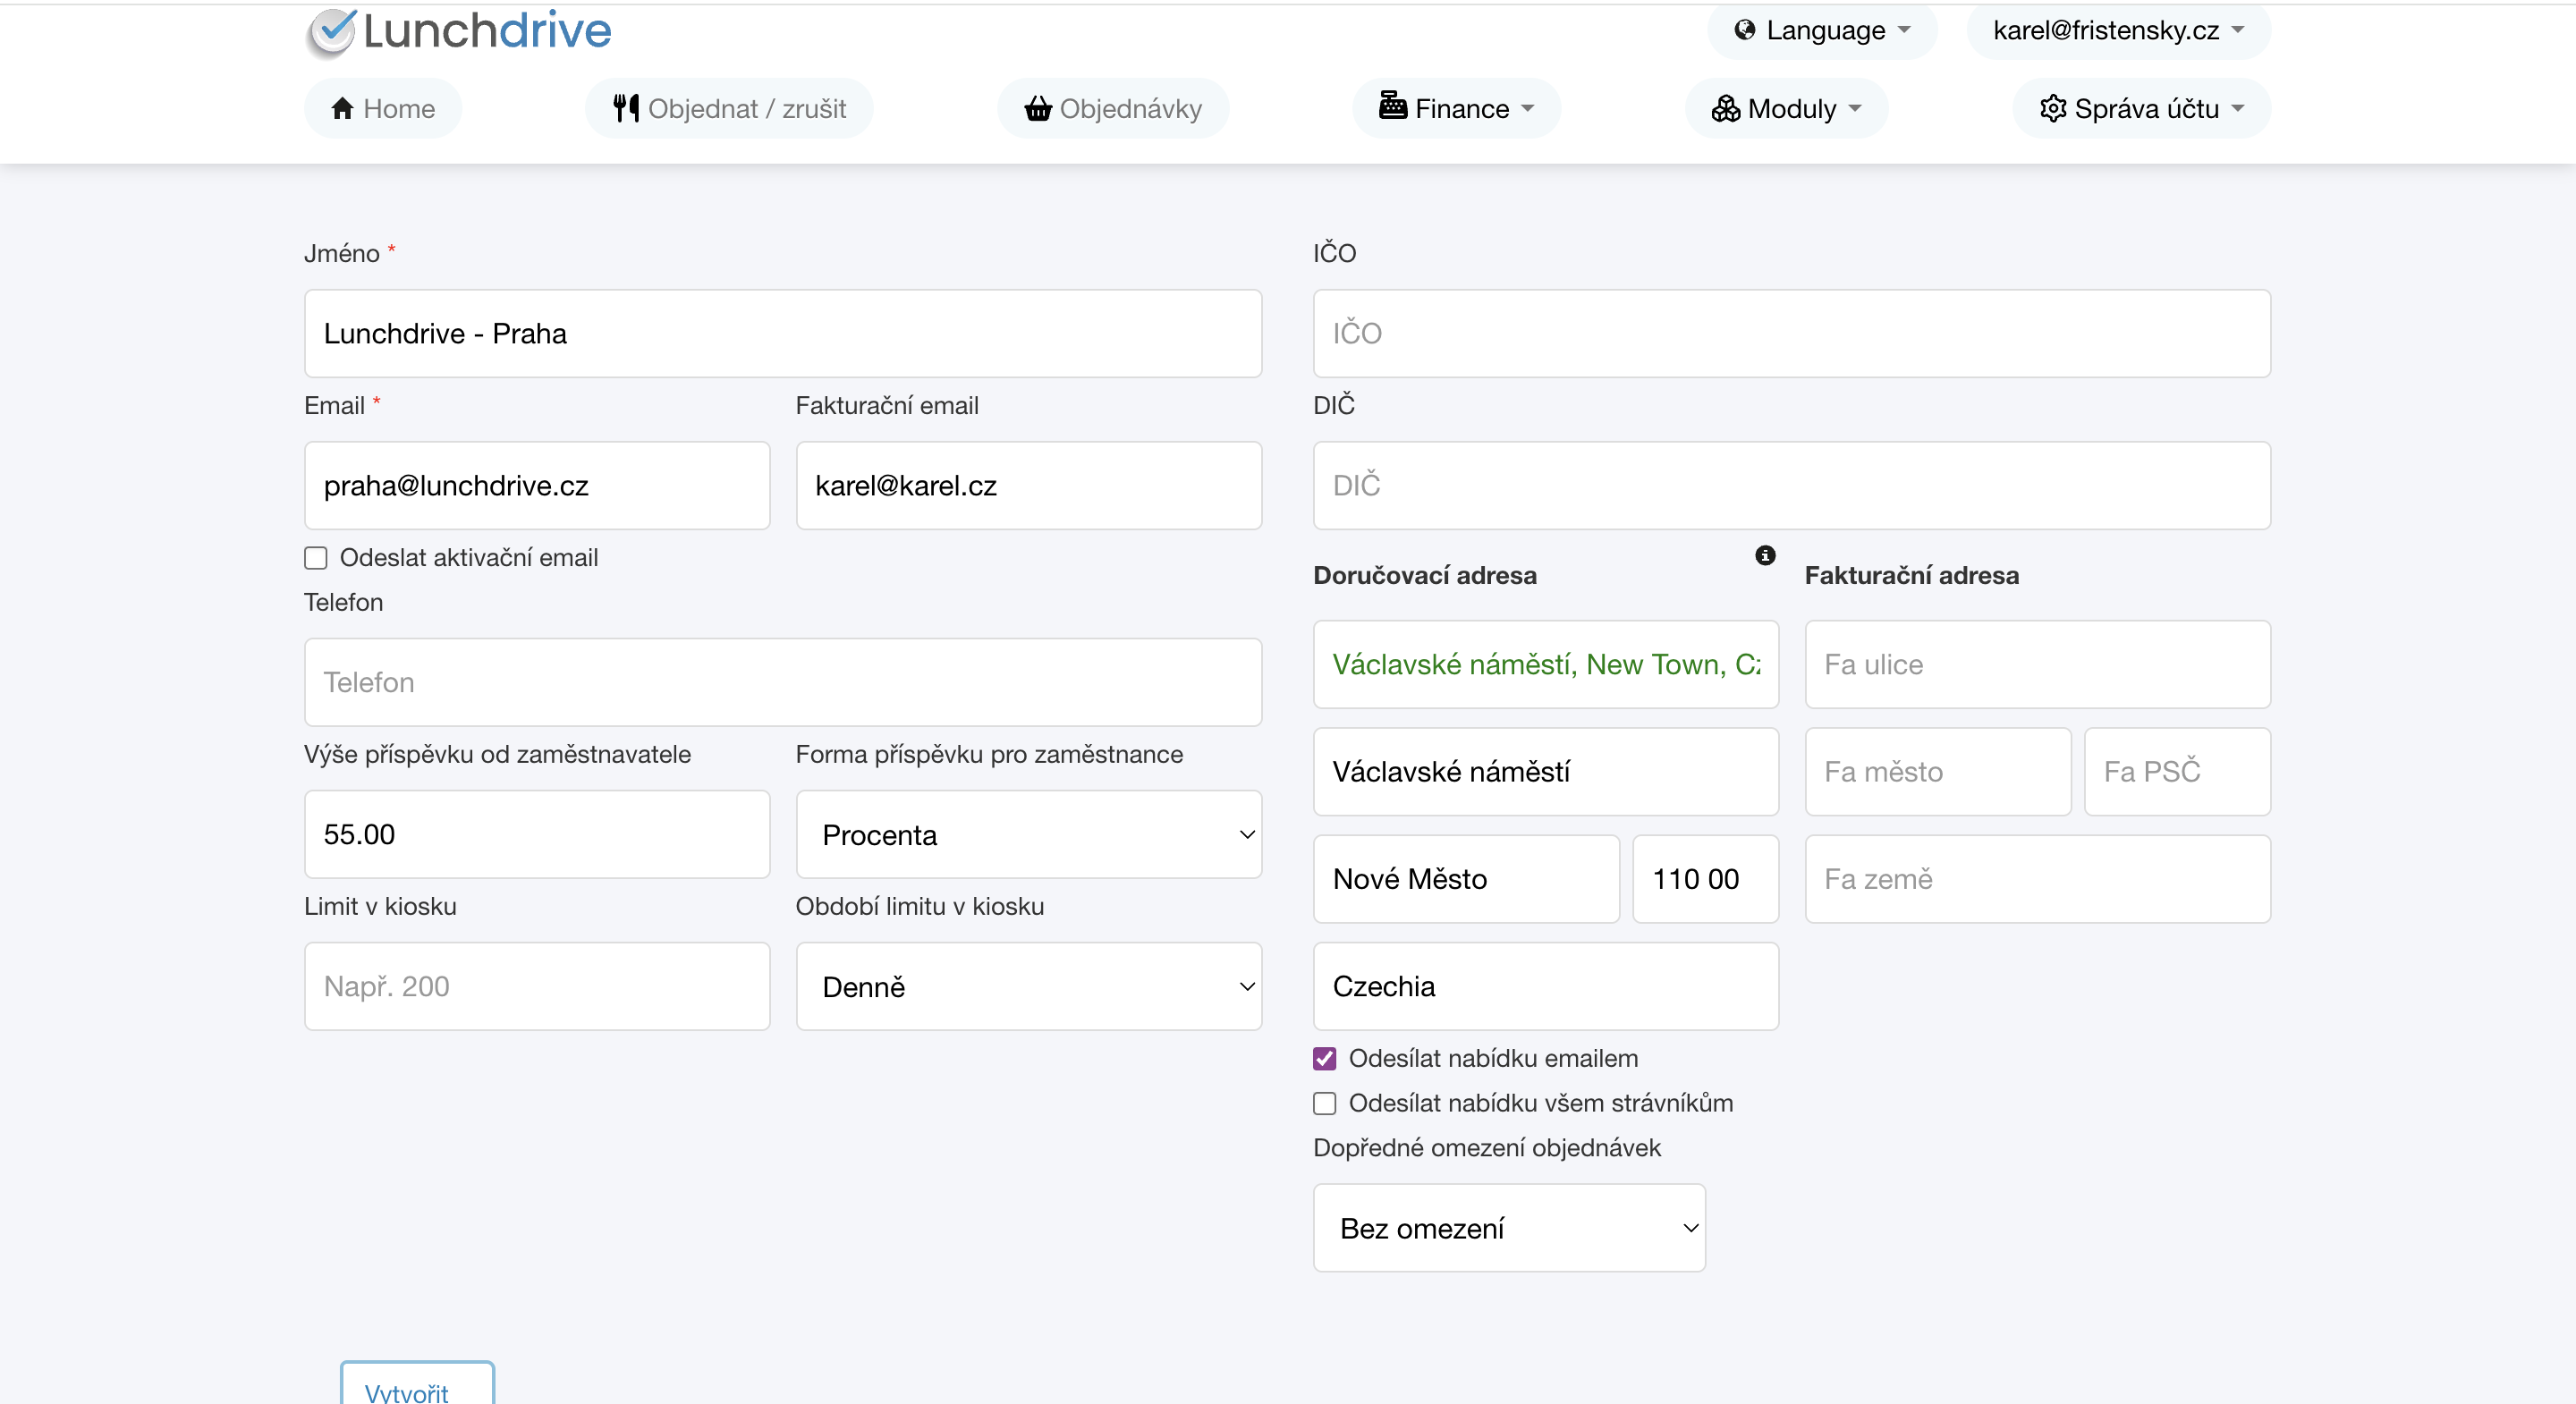The width and height of the screenshot is (2576, 1404).
Task: Enable Odeslat aktivační email checkbox
Action: pyautogui.click(x=316, y=558)
